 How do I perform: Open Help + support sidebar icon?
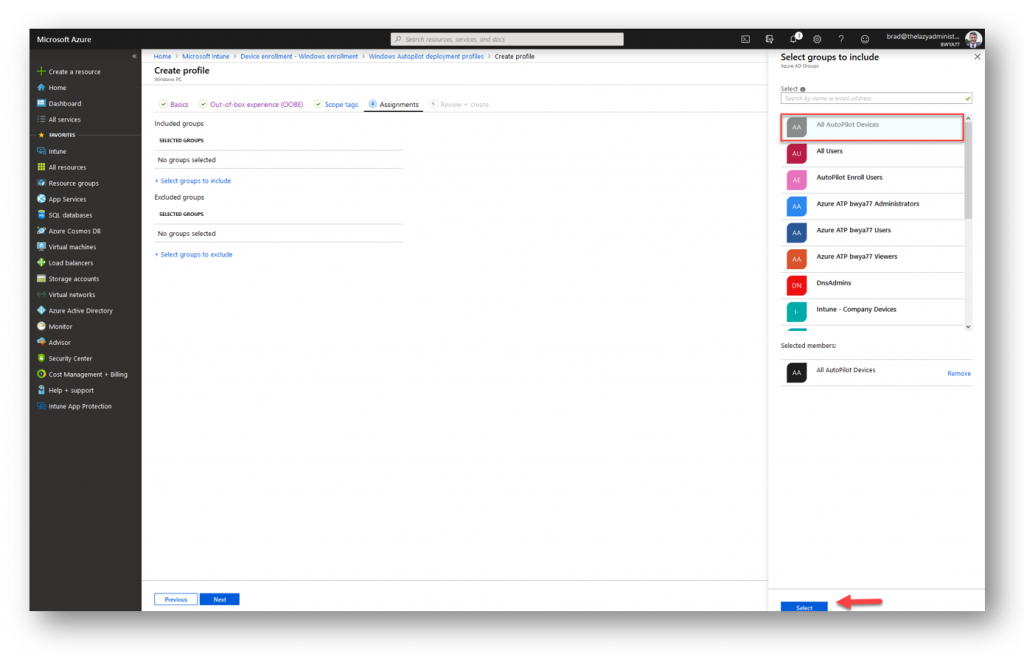click(41, 390)
